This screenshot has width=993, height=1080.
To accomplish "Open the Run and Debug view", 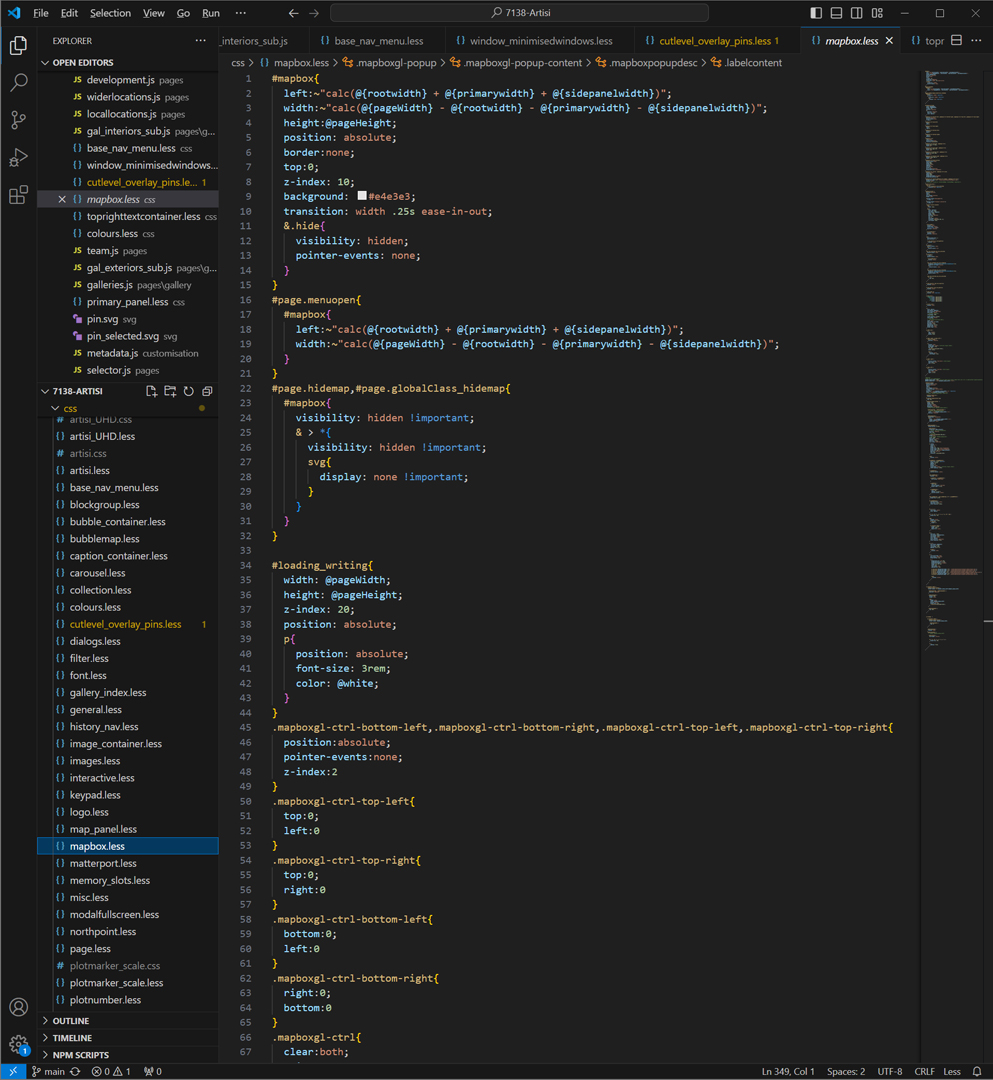I will (x=19, y=158).
